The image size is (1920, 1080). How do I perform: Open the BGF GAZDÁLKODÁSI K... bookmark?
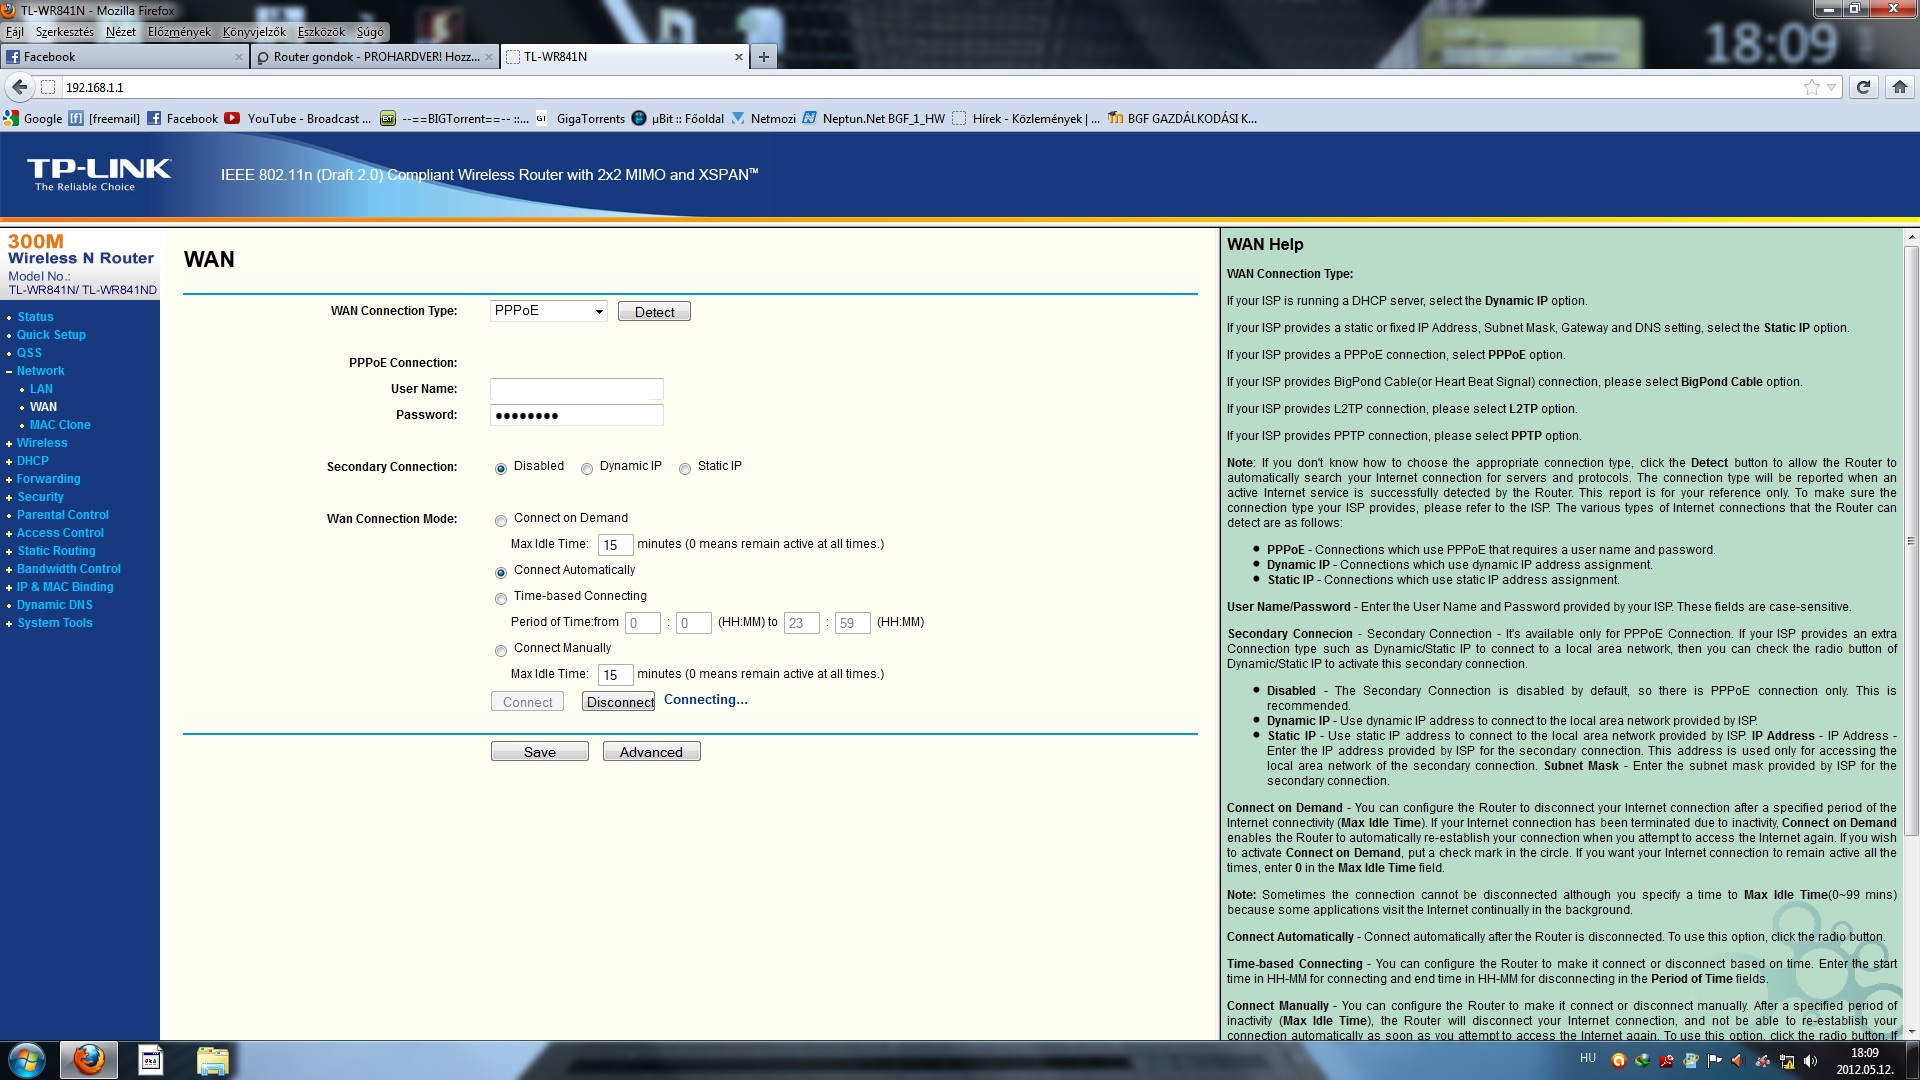click(1182, 118)
